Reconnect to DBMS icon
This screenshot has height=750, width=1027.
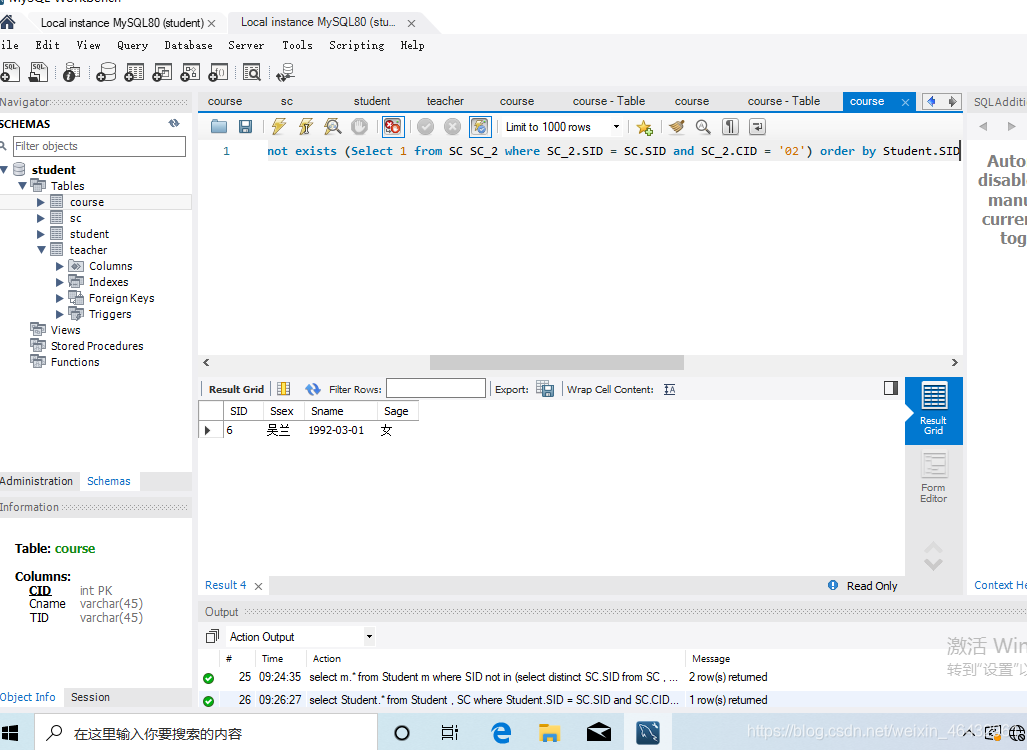(286, 72)
